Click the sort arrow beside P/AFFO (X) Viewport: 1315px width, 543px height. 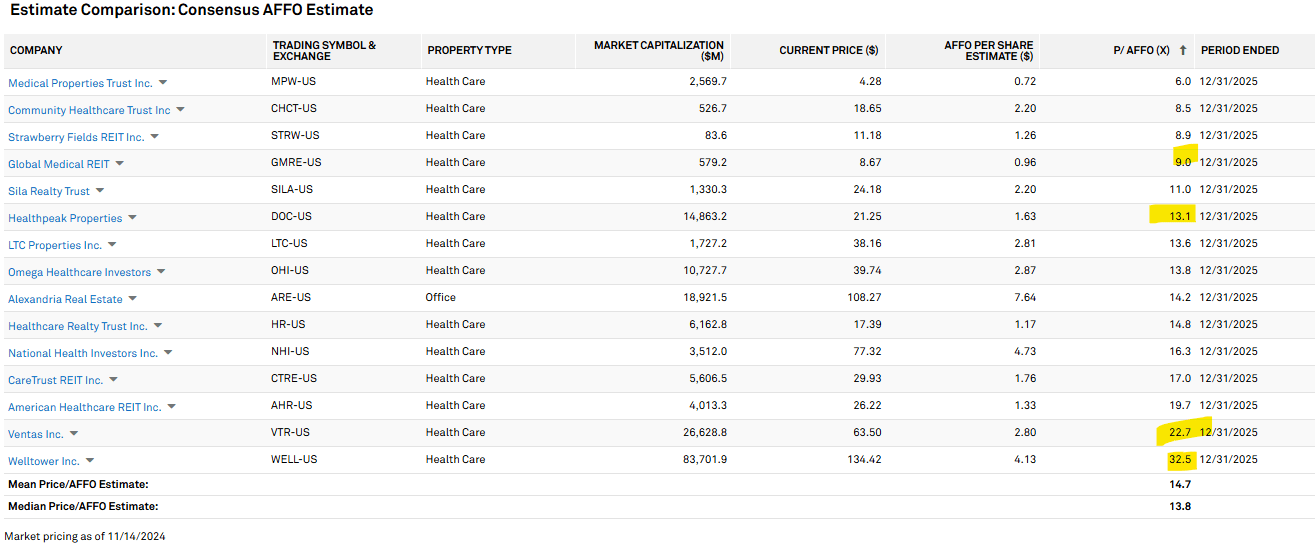(1183, 50)
